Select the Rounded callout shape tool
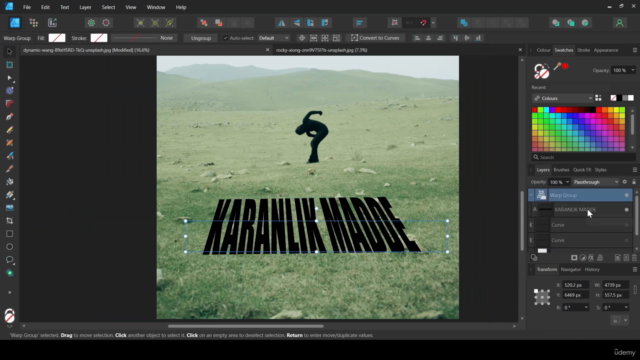This screenshot has width=640, height=360. click(x=9, y=260)
